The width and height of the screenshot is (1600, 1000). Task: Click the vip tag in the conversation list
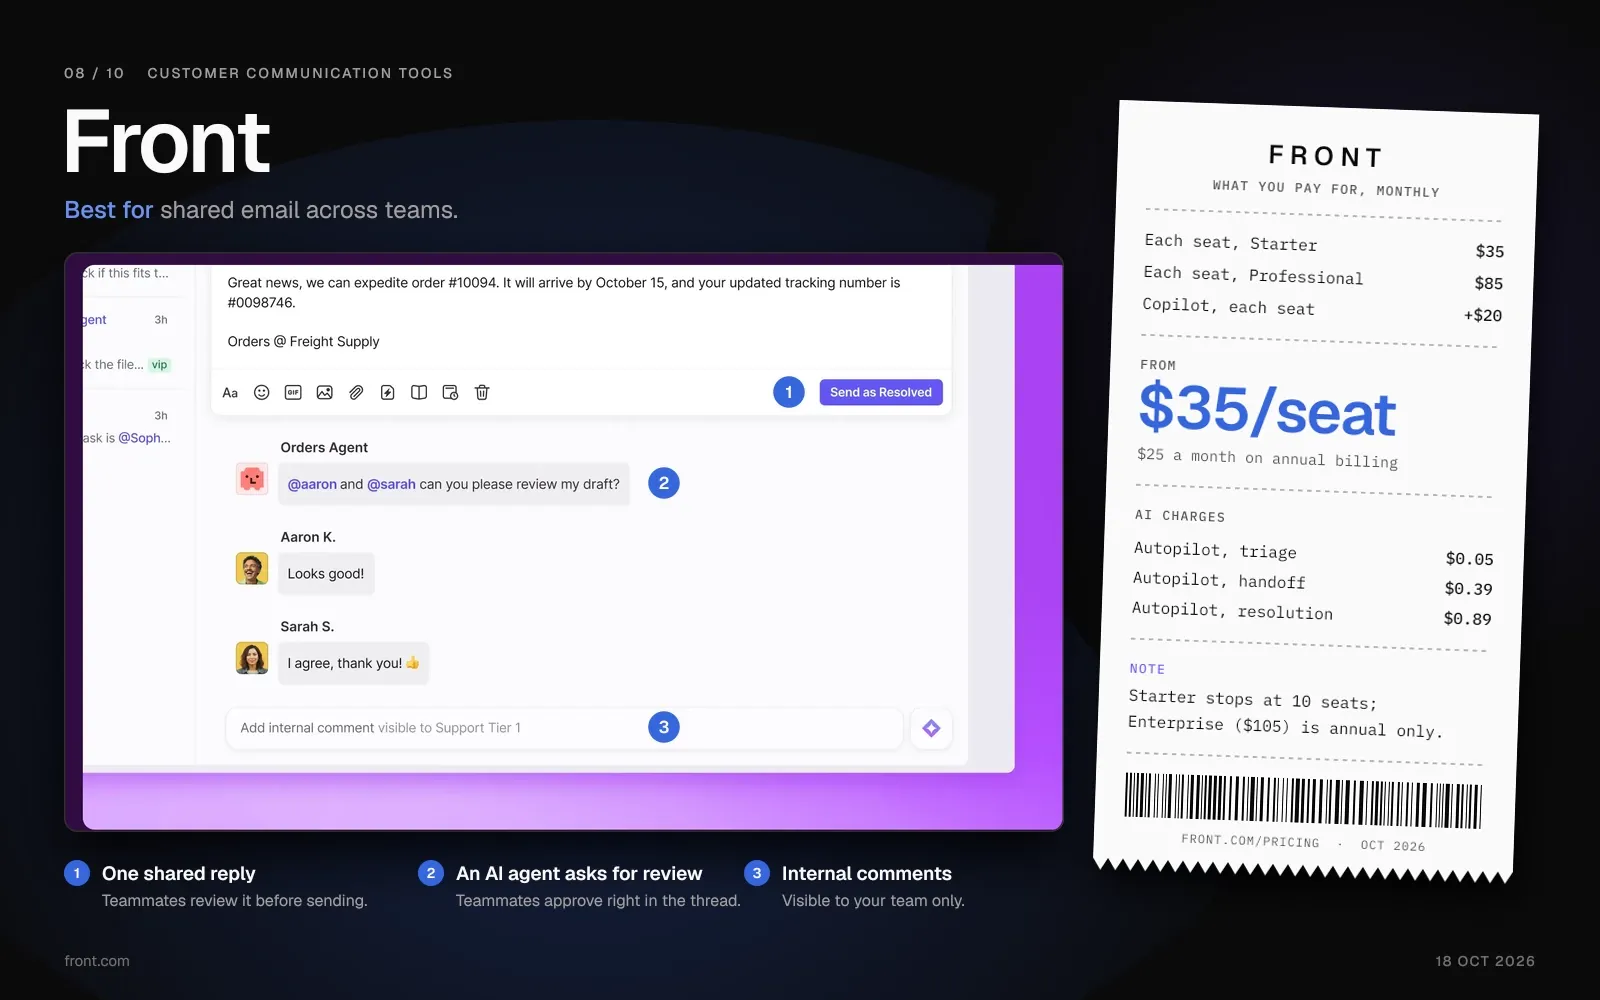click(x=160, y=365)
